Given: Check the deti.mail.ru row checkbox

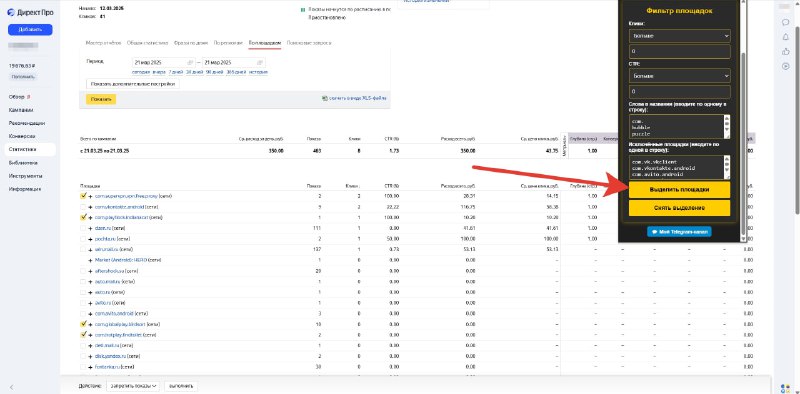Looking at the screenshot, I should pyautogui.click(x=83, y=346).
